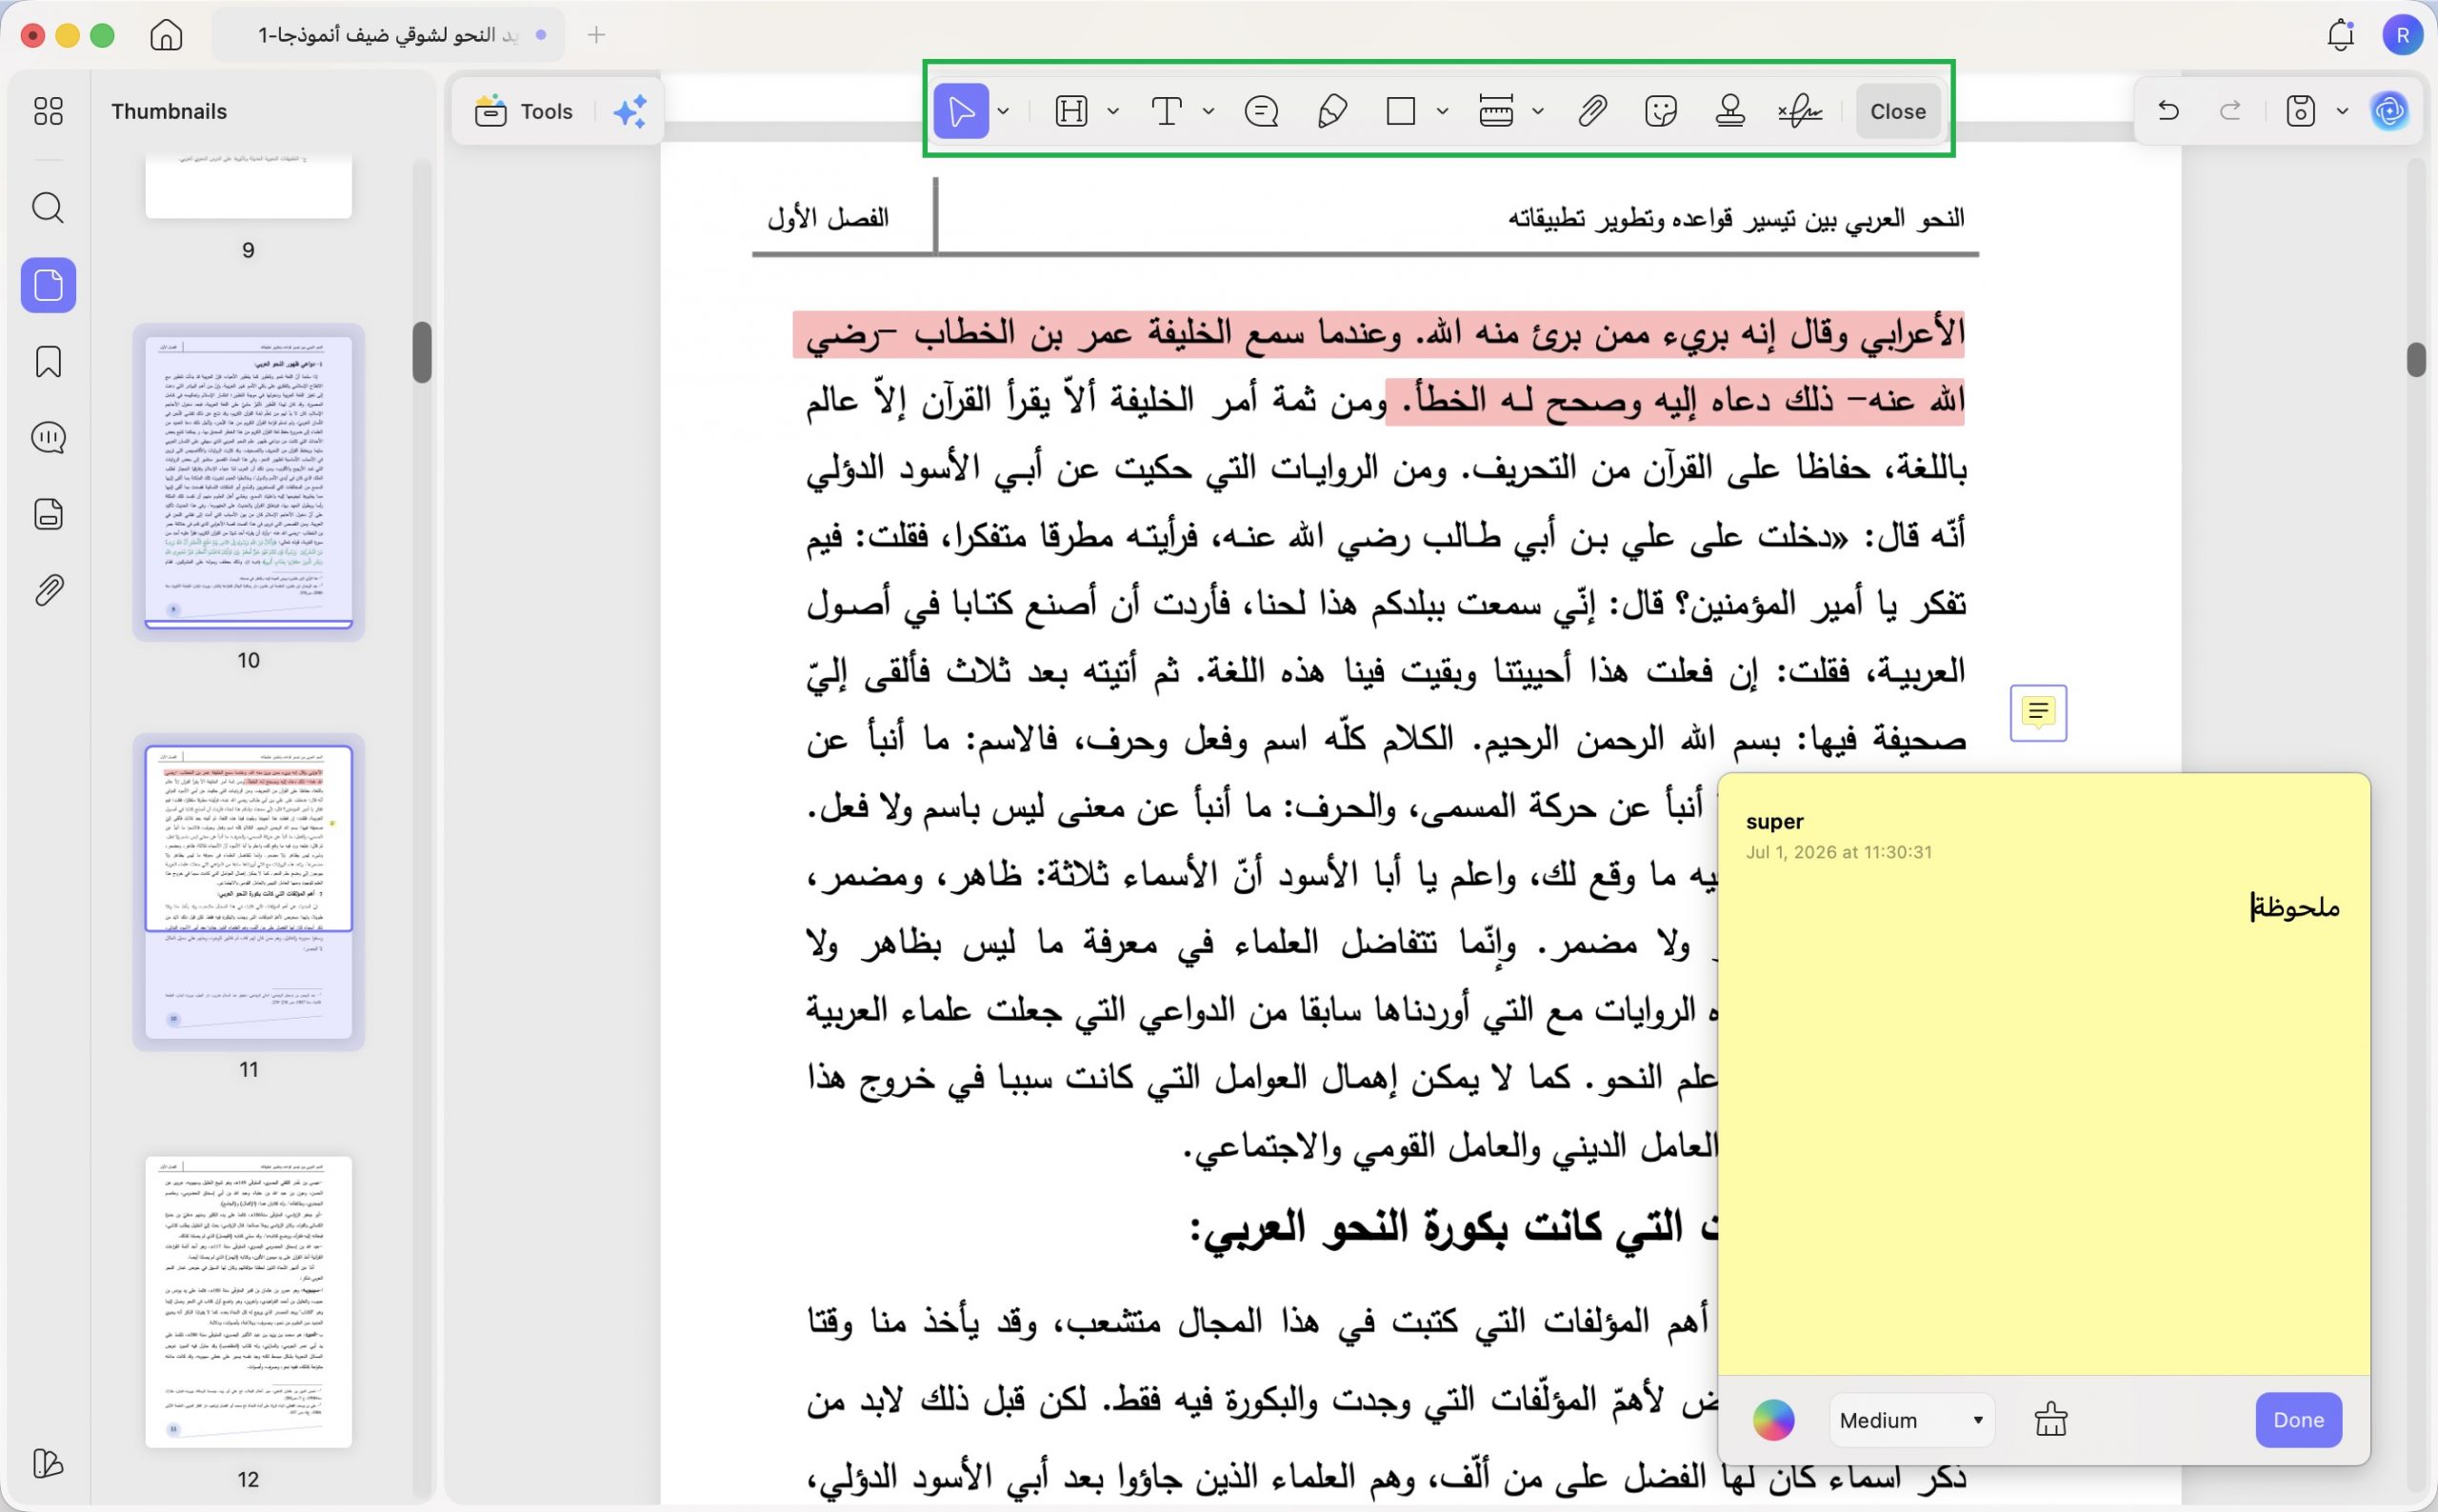Open the UPDF AI assistant icon
The width and height of the screenshot is (2438, 1512).
(x=2389, y=111)
